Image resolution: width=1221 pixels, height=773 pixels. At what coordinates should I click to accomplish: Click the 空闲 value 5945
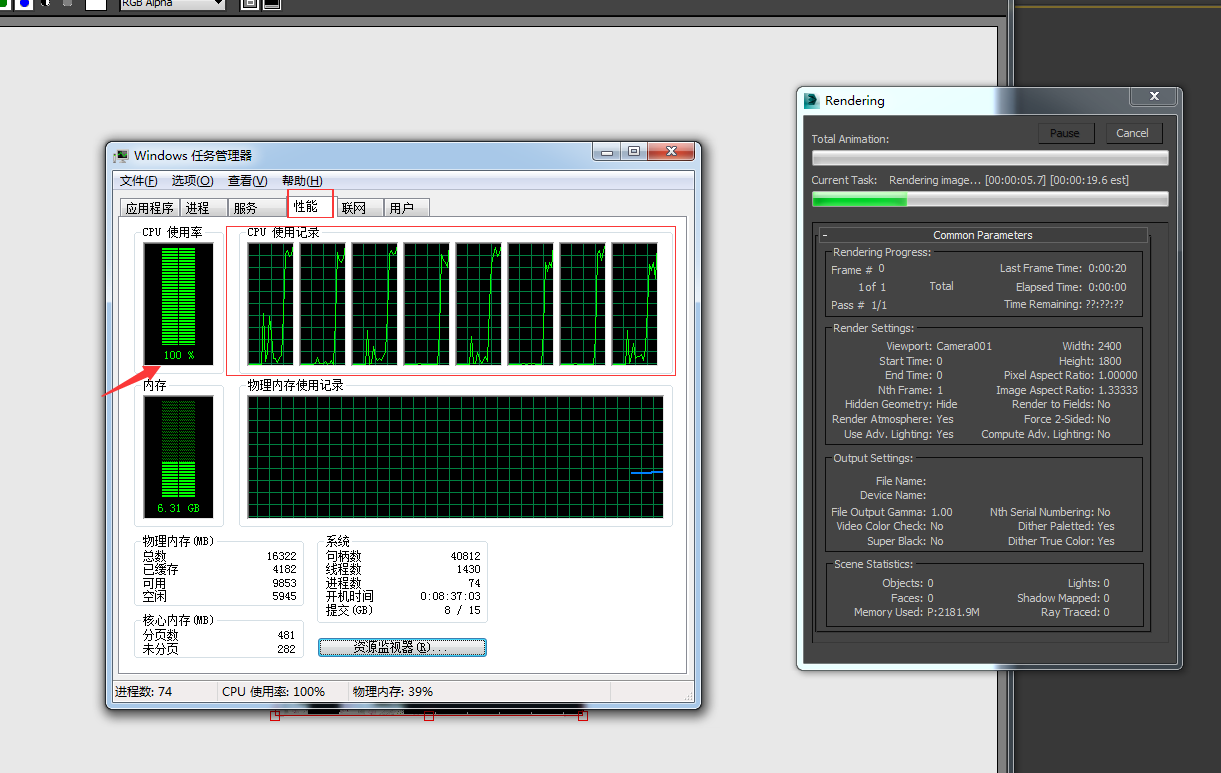tap(285, 596)
